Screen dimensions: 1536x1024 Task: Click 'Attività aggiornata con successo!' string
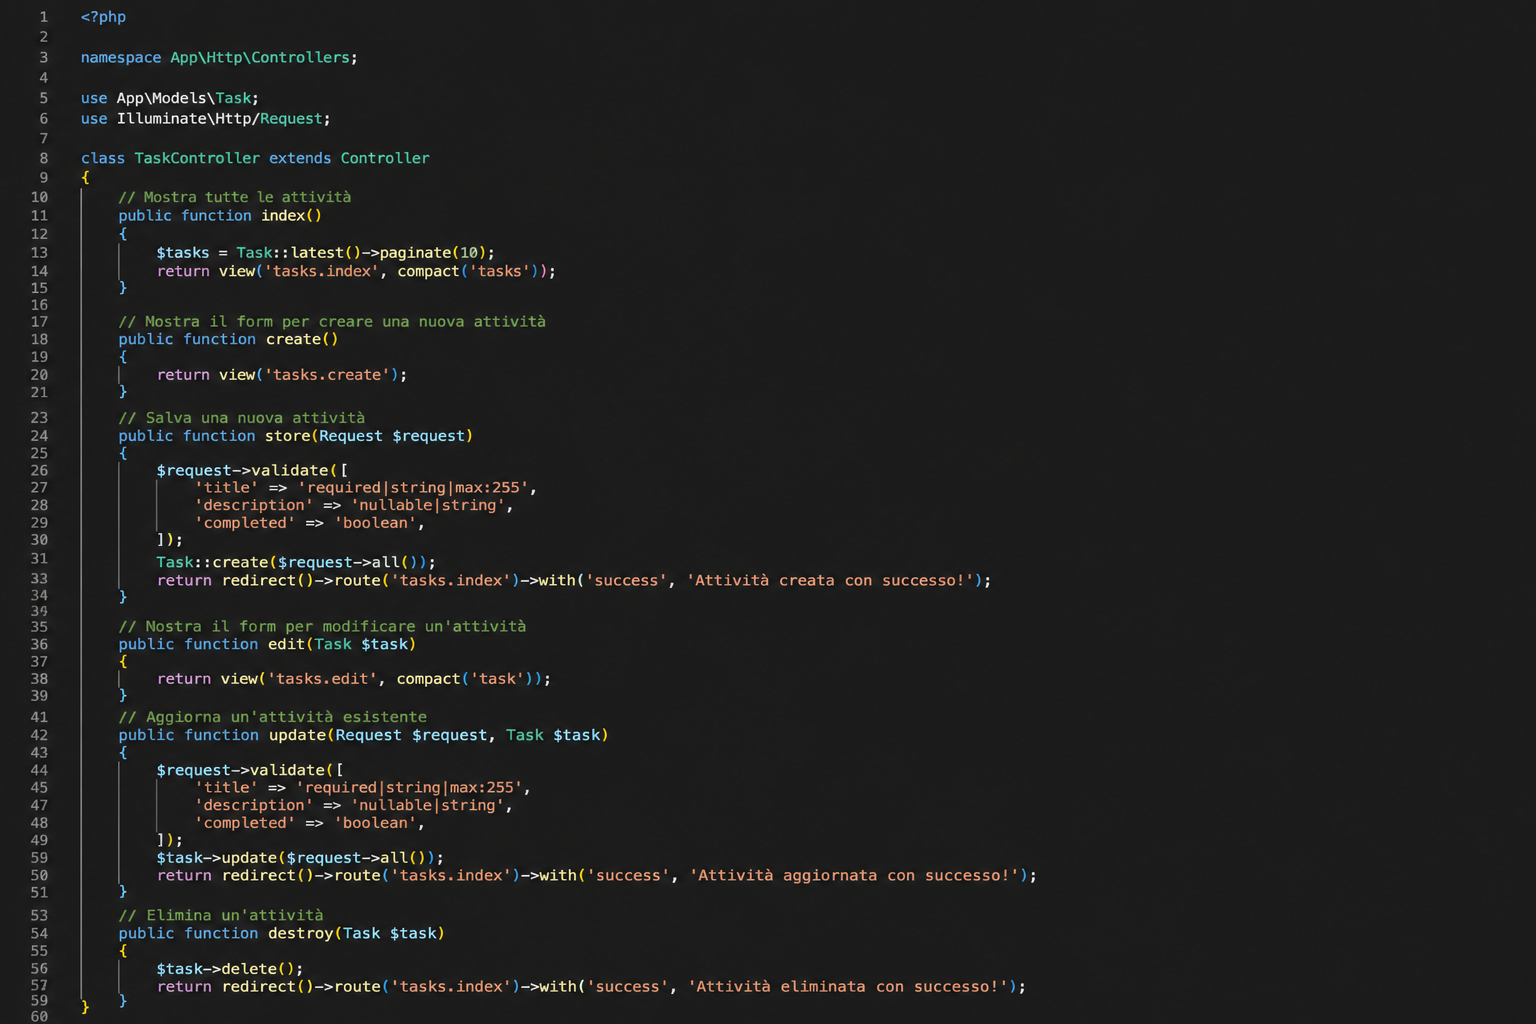click(x=855, y=876)
